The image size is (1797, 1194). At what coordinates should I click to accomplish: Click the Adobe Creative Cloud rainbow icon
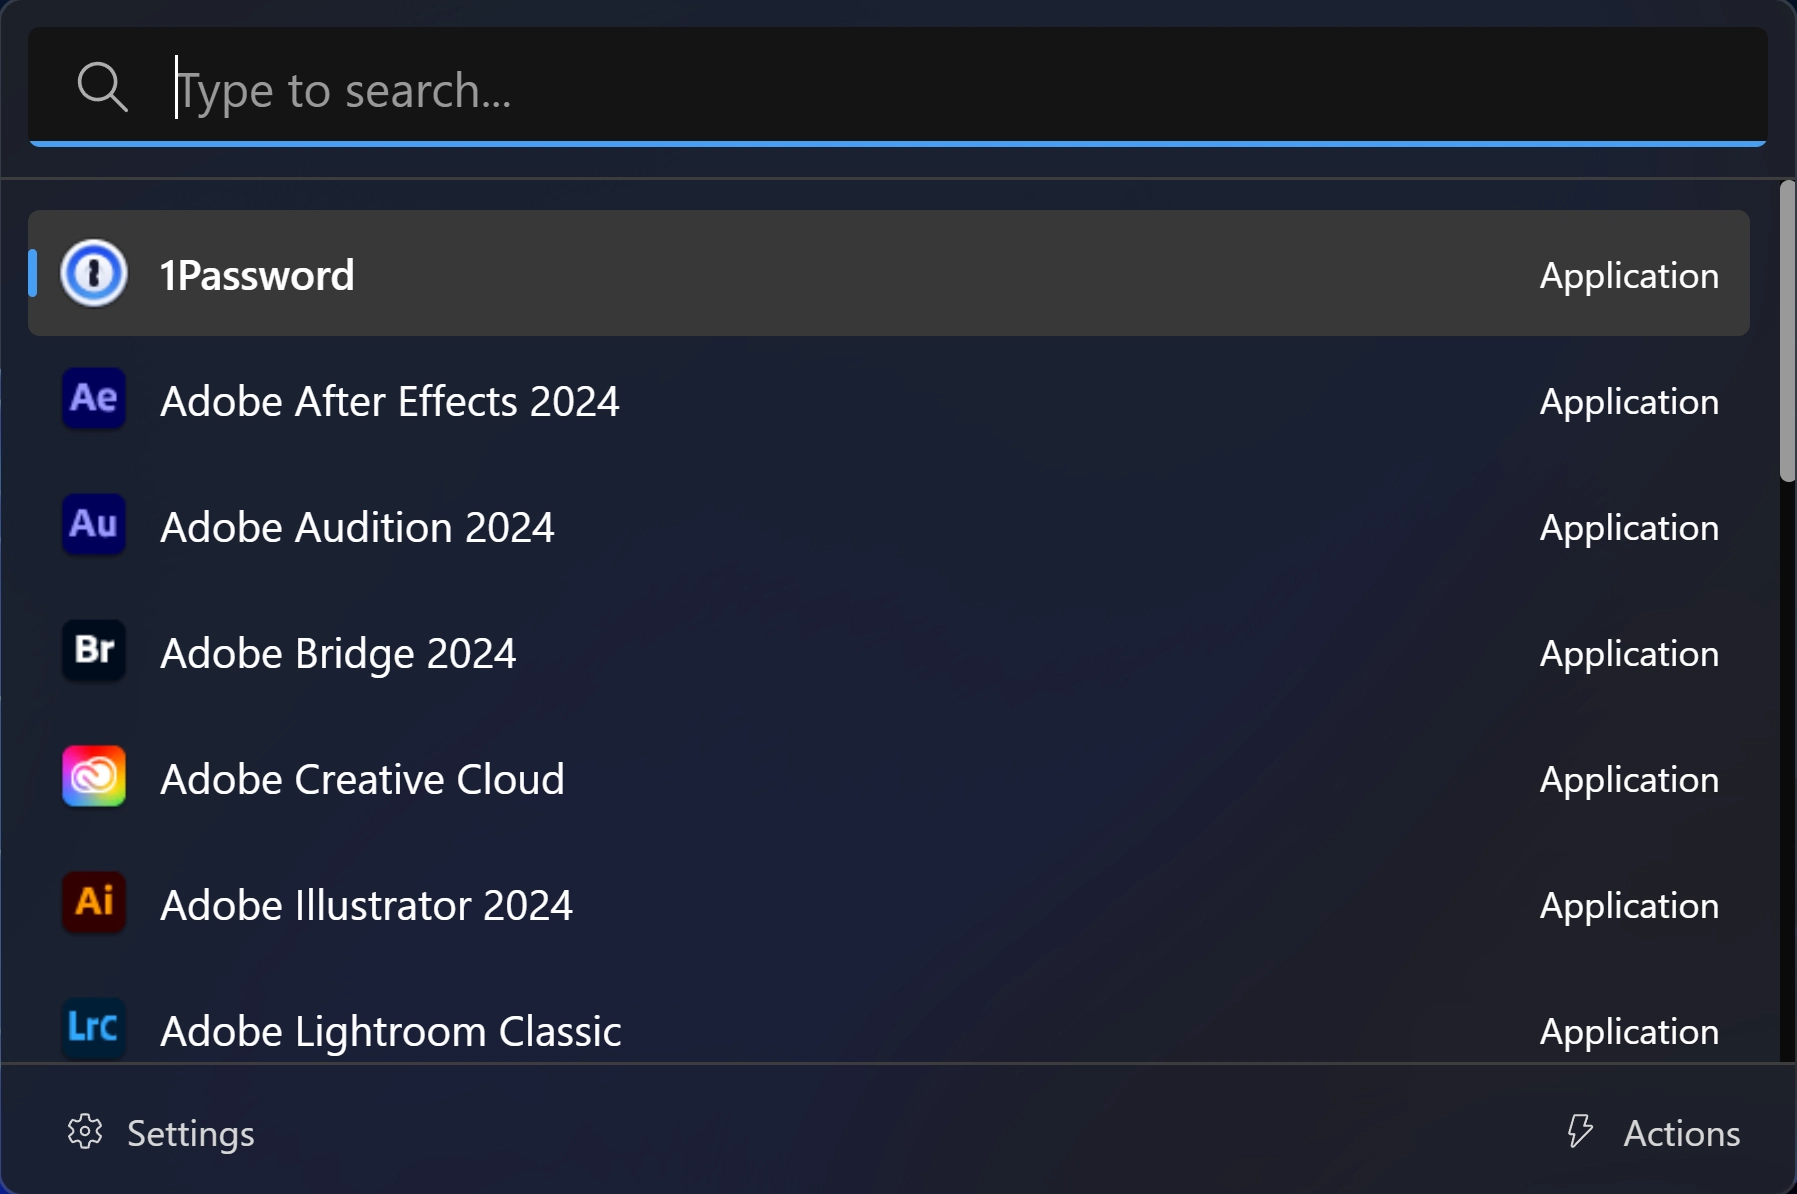point(94,776)
